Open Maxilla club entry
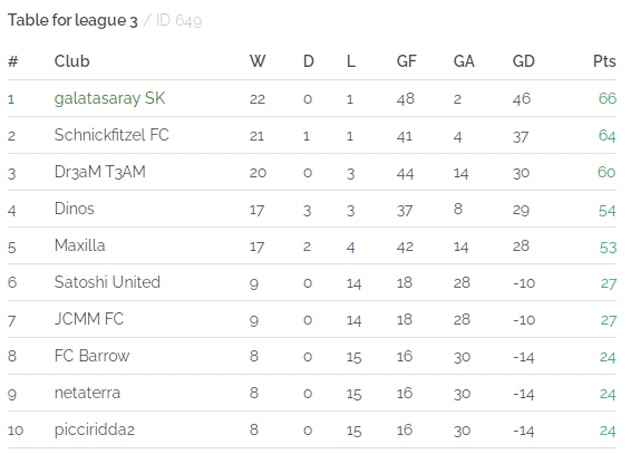Image resolution: width=640 pixels, height=454 pixels. [x=80, y=245]
